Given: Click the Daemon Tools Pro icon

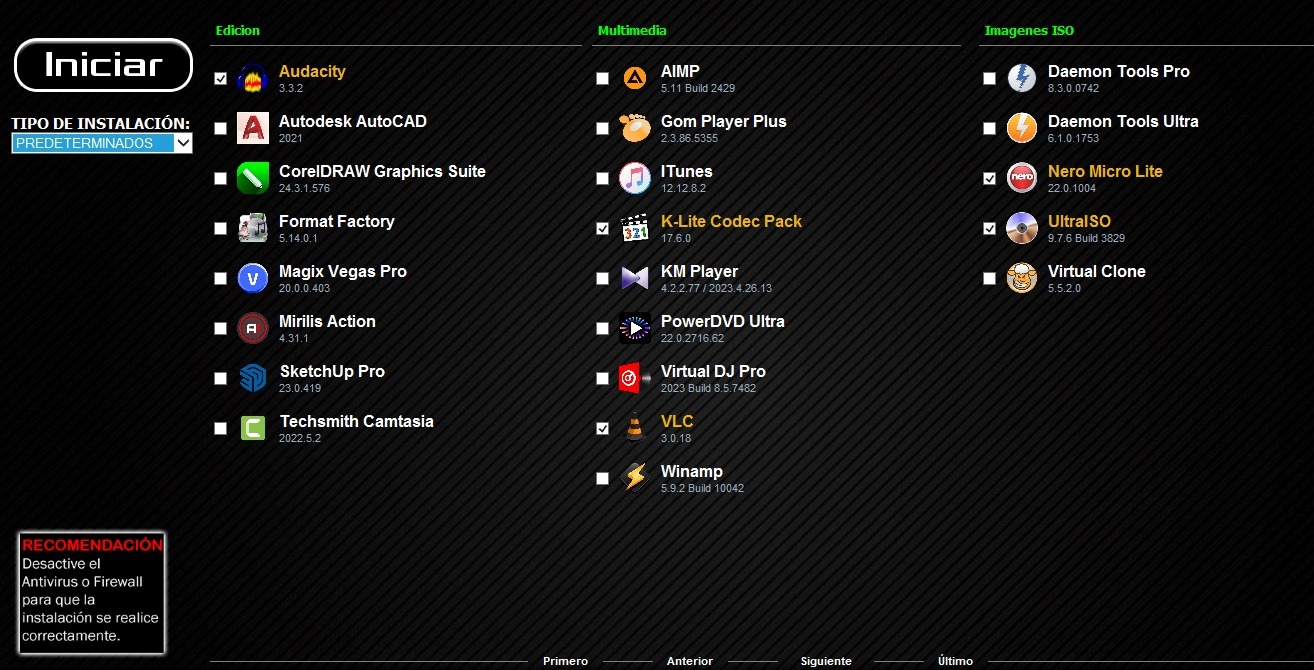Looking at the screenshot, I should pos(1022,79).
